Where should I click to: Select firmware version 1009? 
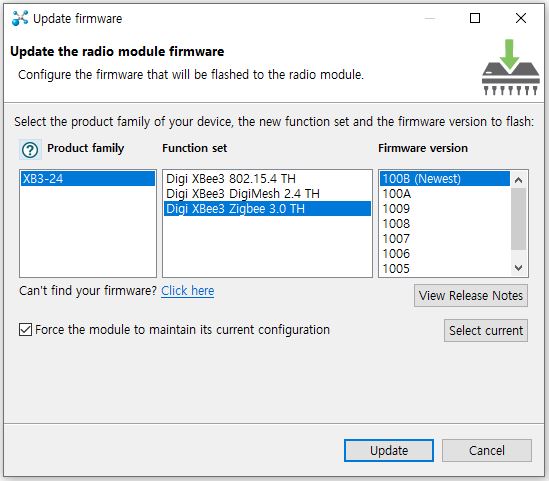(445, 209)
